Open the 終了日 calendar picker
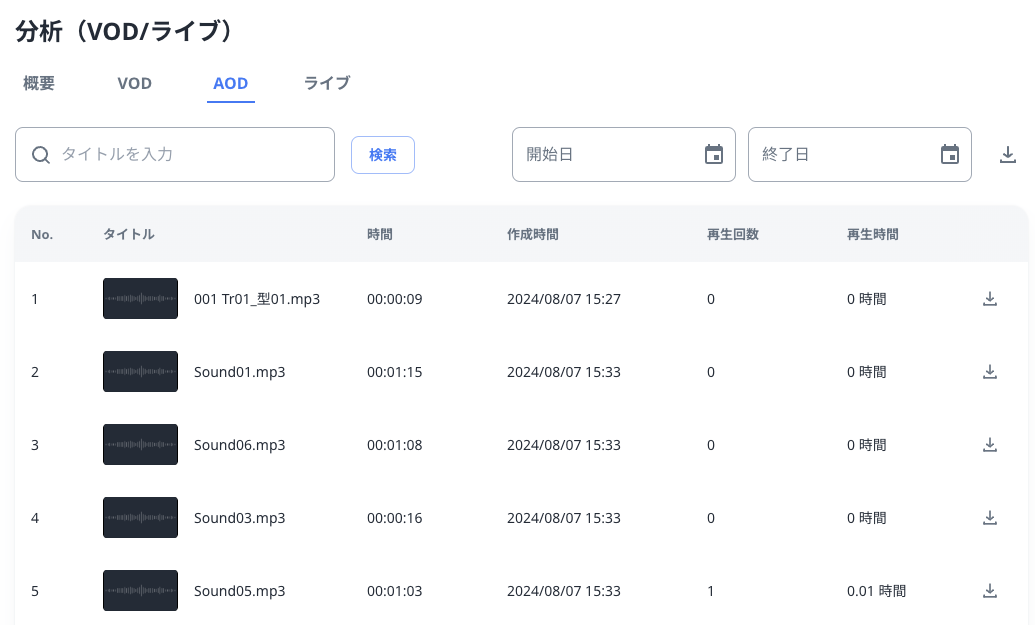The height and width of the screenshot is (625, 1035). [x=949, y=154]
